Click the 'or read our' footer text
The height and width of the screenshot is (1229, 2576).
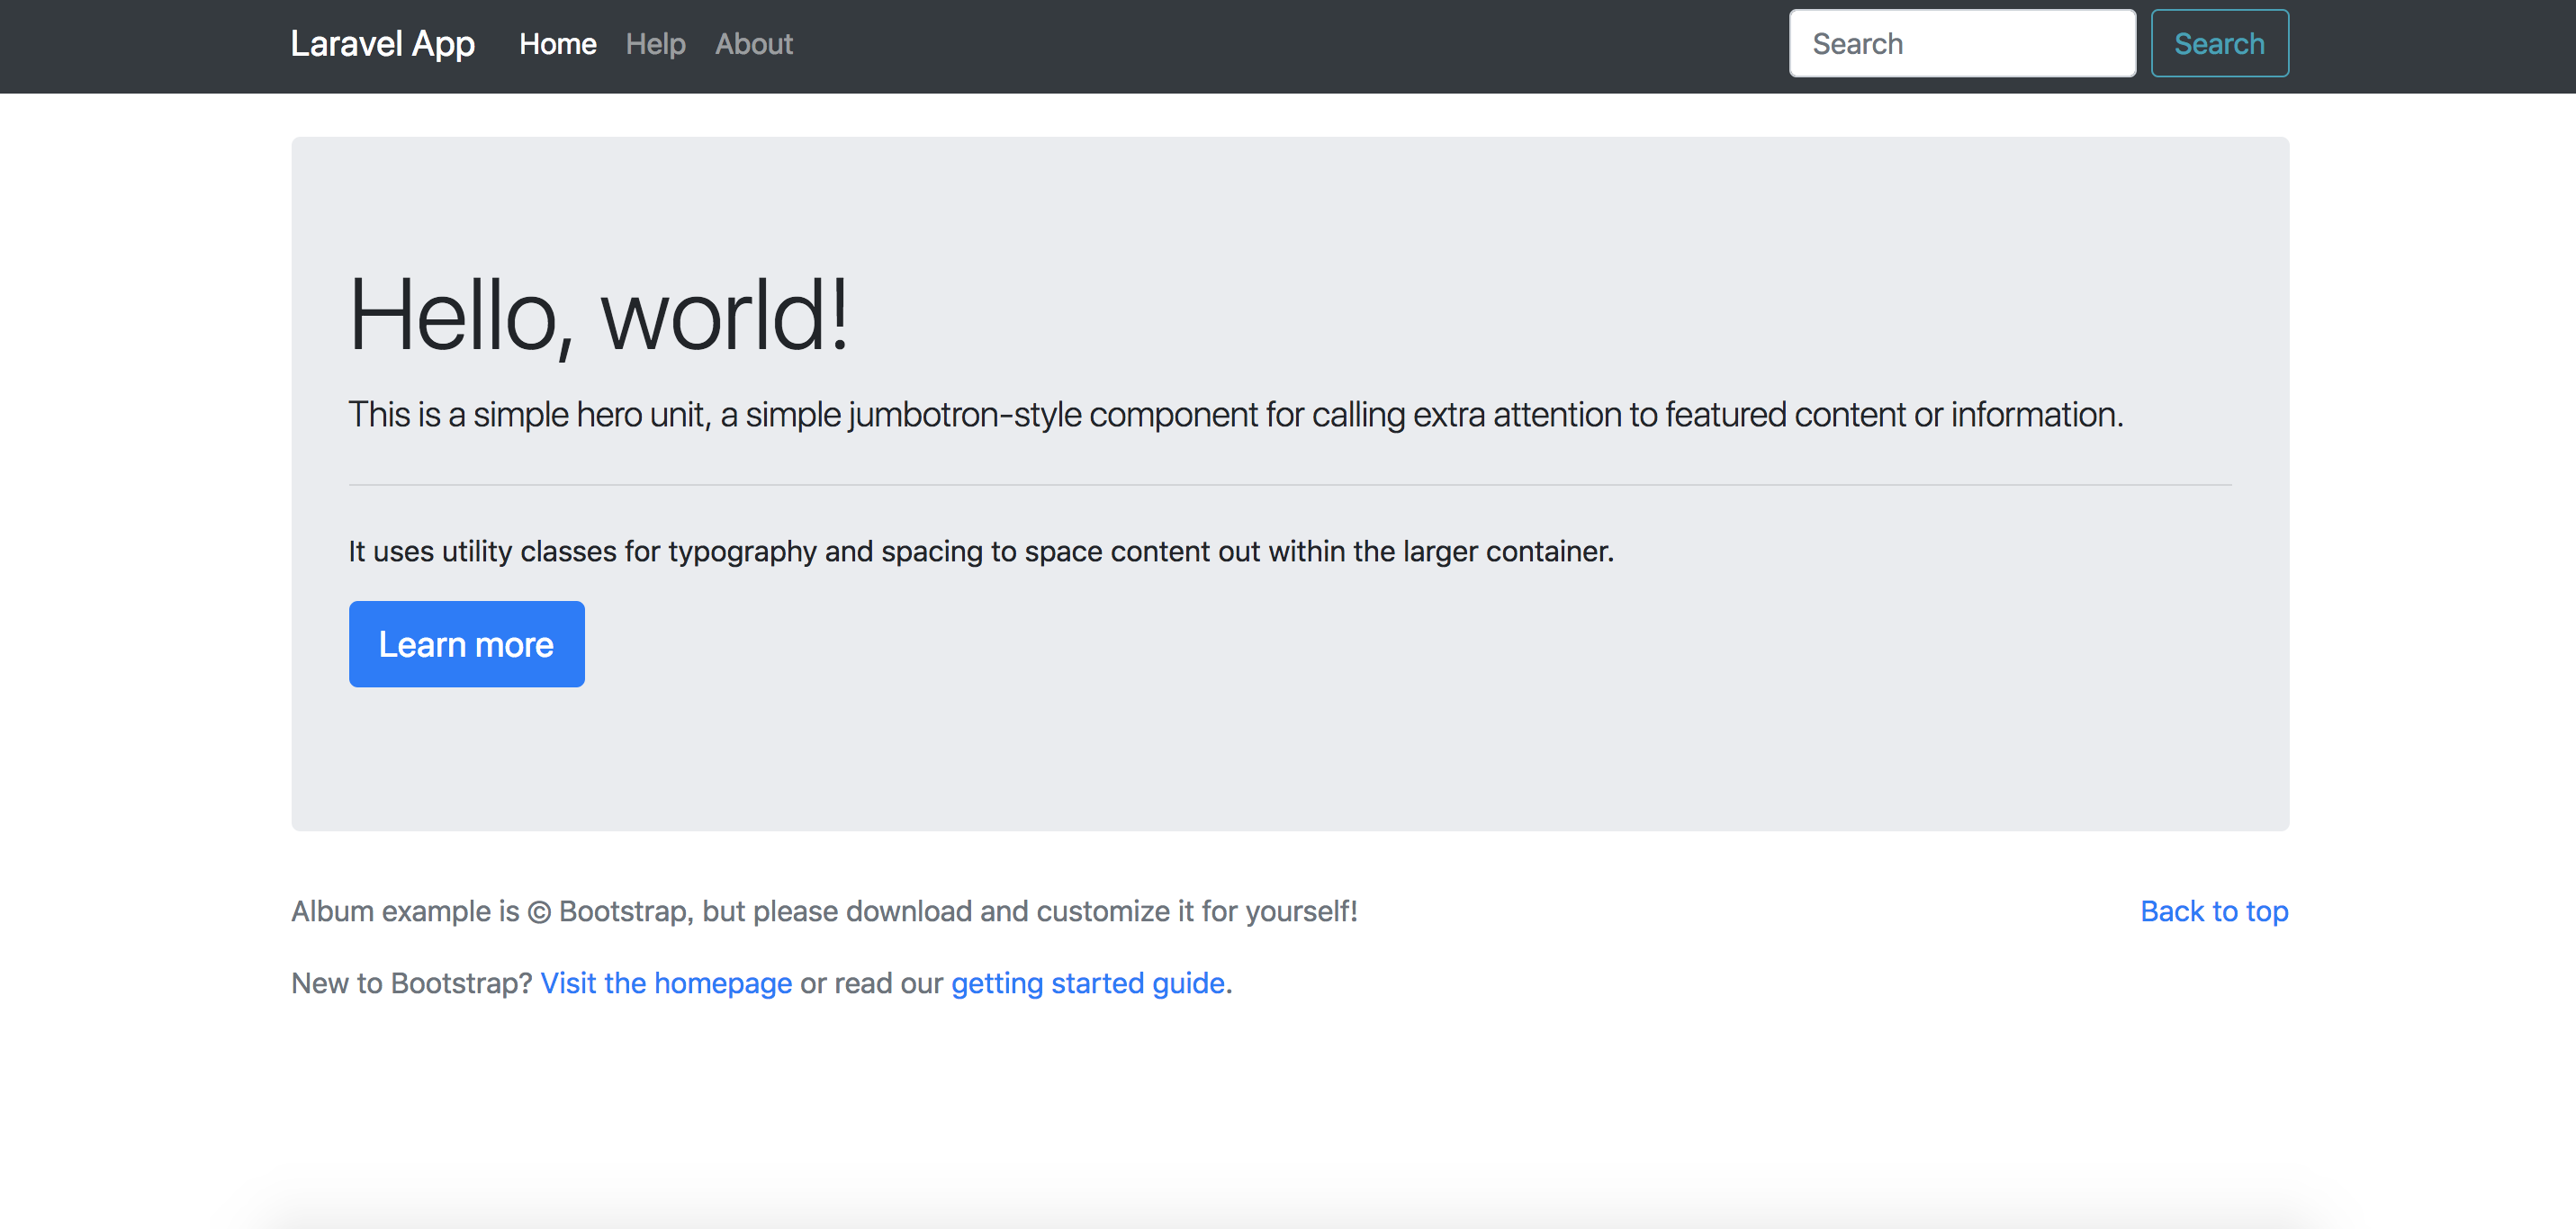[871, 983]
